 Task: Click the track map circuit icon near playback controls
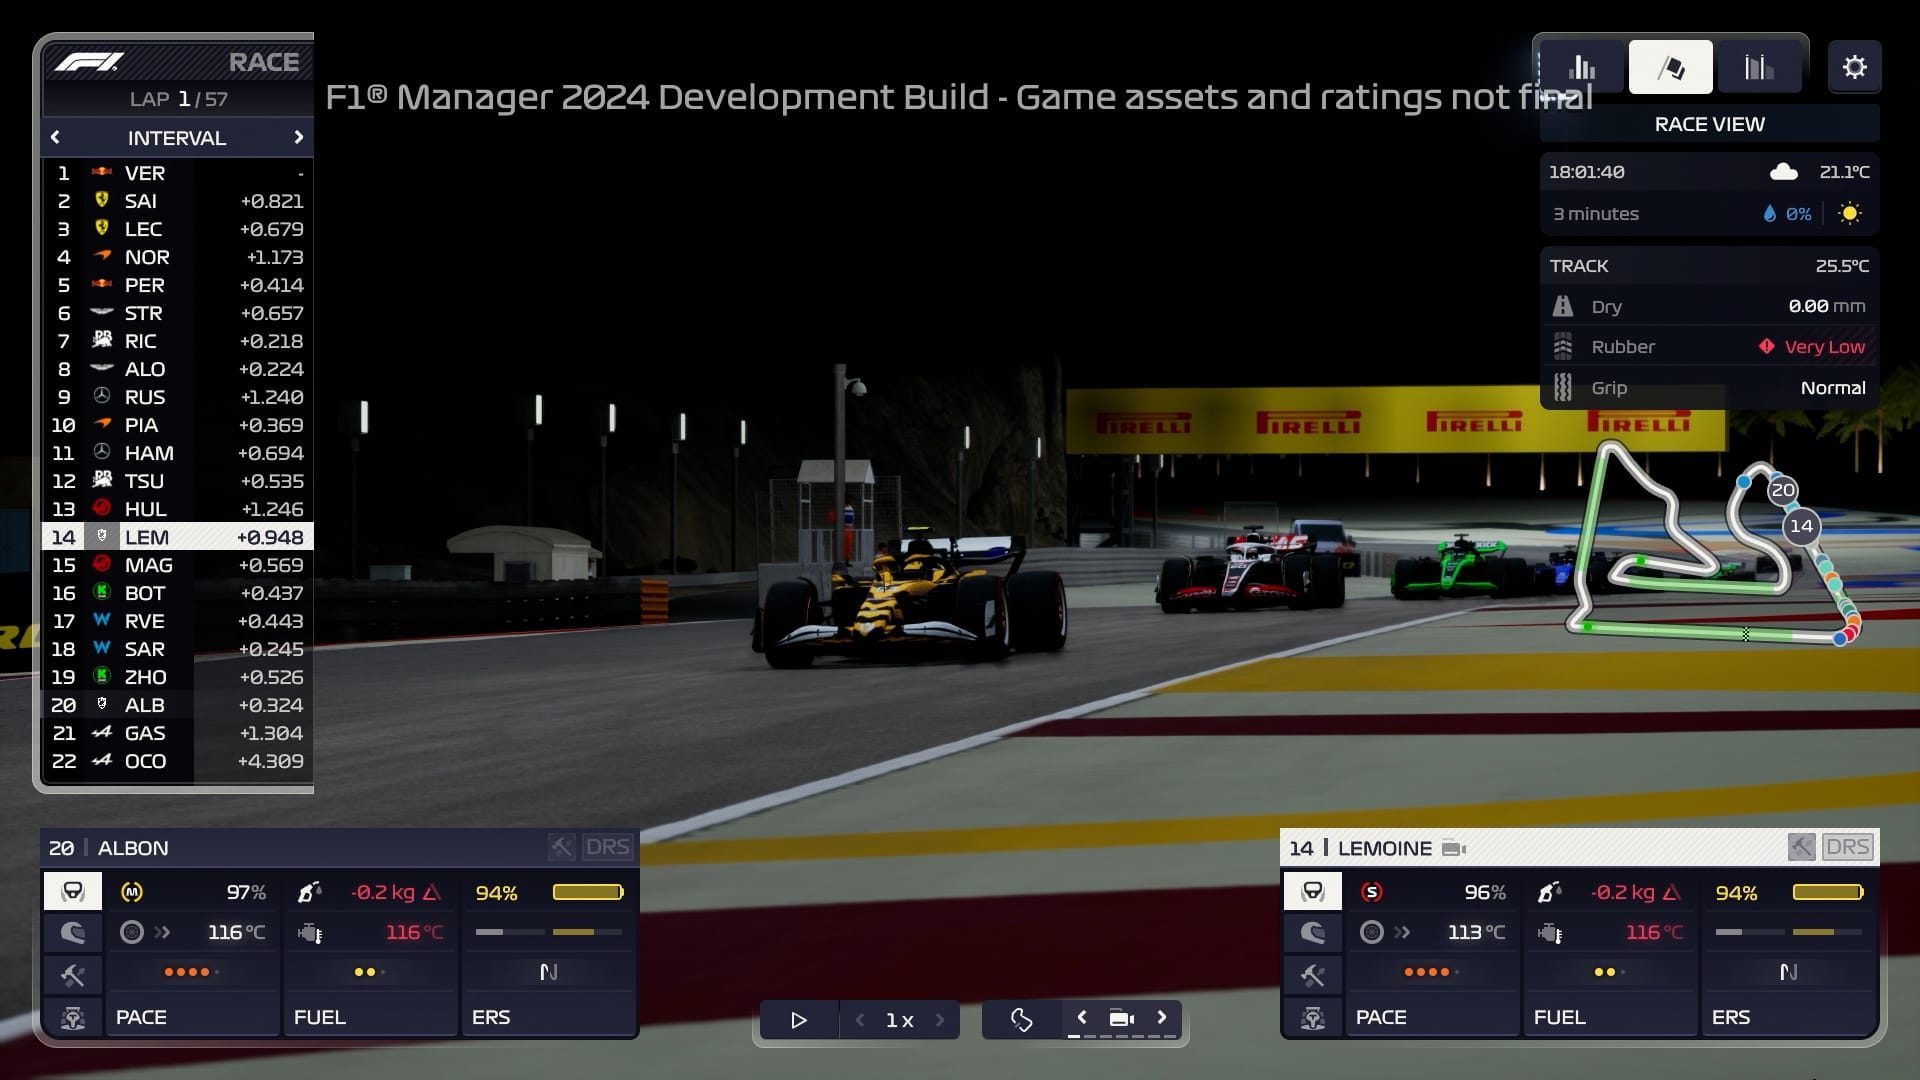click(x=1021, y=1020)
